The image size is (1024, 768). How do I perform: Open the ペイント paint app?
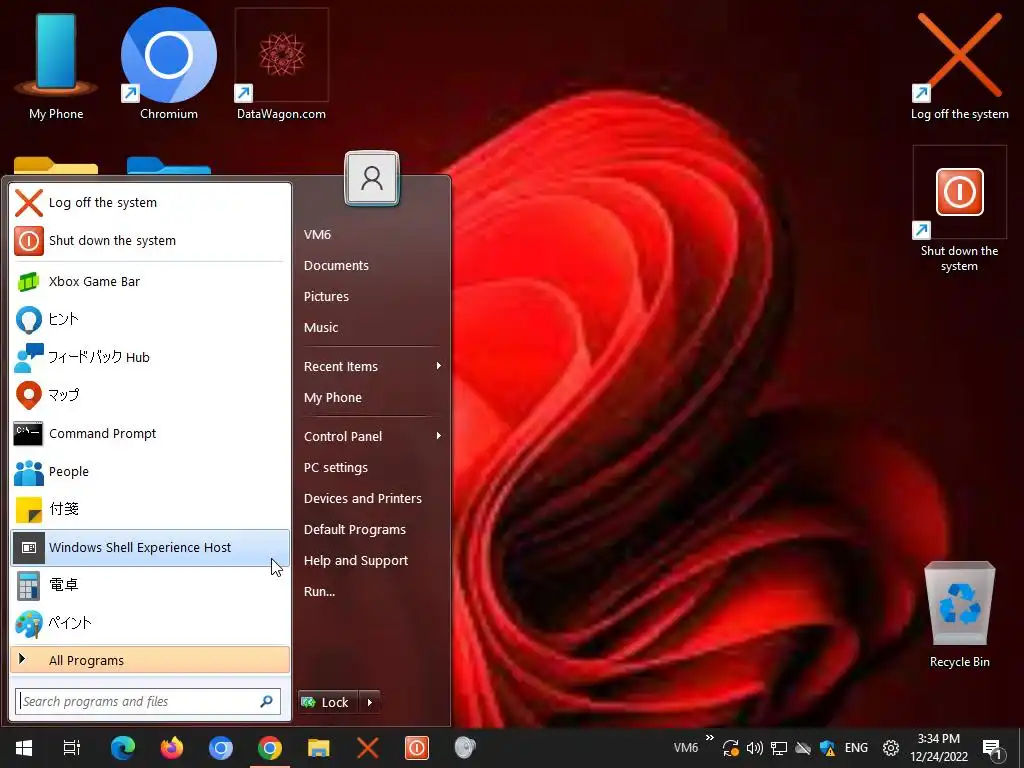coord(150,623)
